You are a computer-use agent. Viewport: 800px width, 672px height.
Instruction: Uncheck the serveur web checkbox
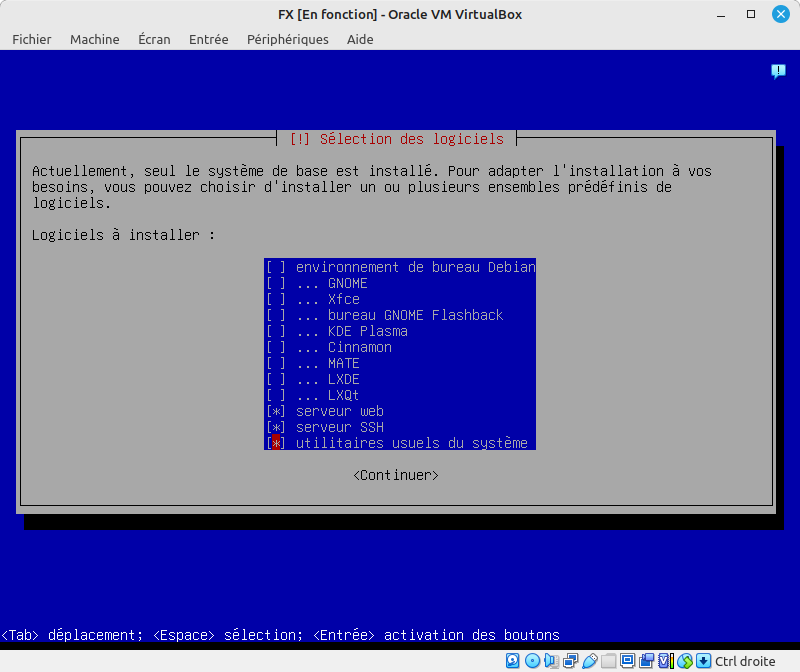pyautogui.click(x=276, y=411)
